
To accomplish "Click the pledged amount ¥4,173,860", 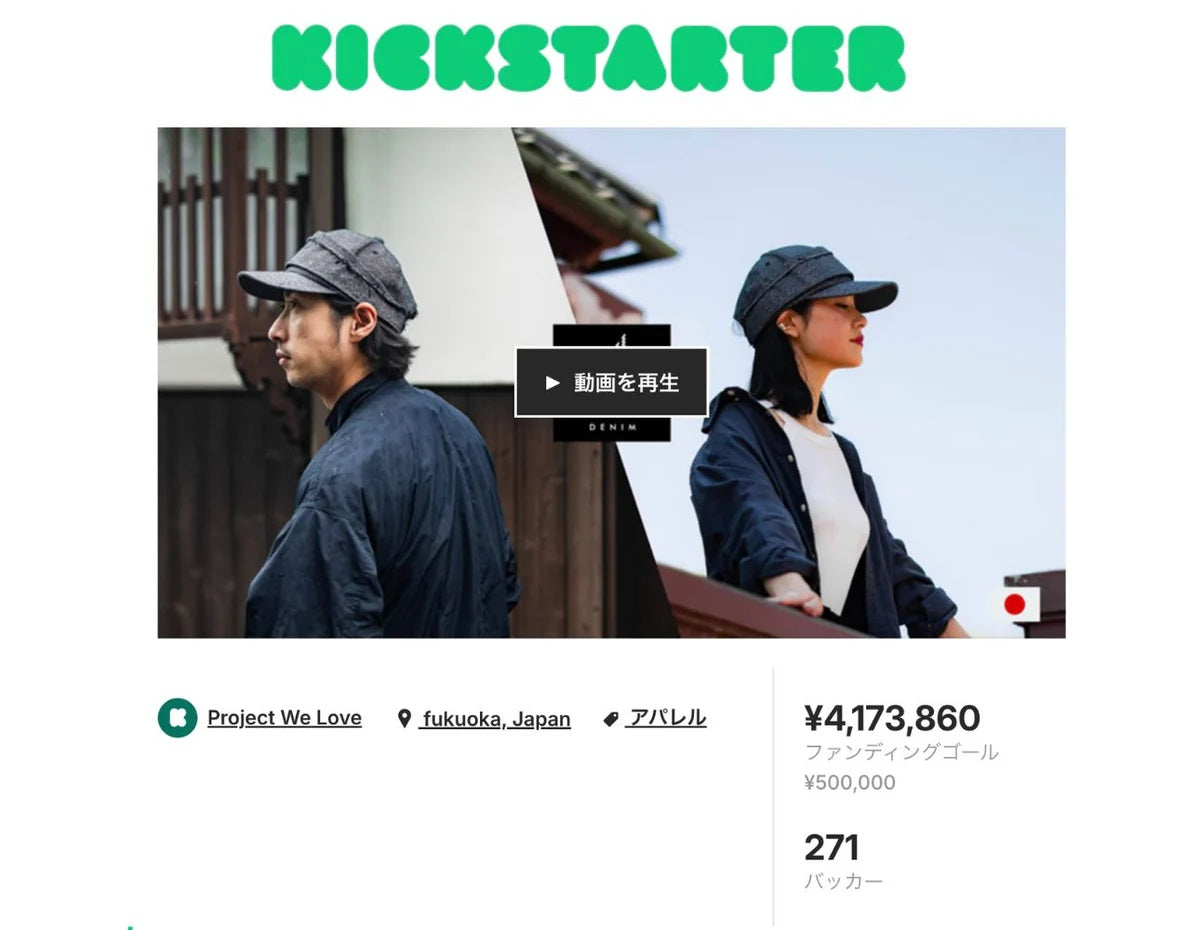I will point(892,718).
